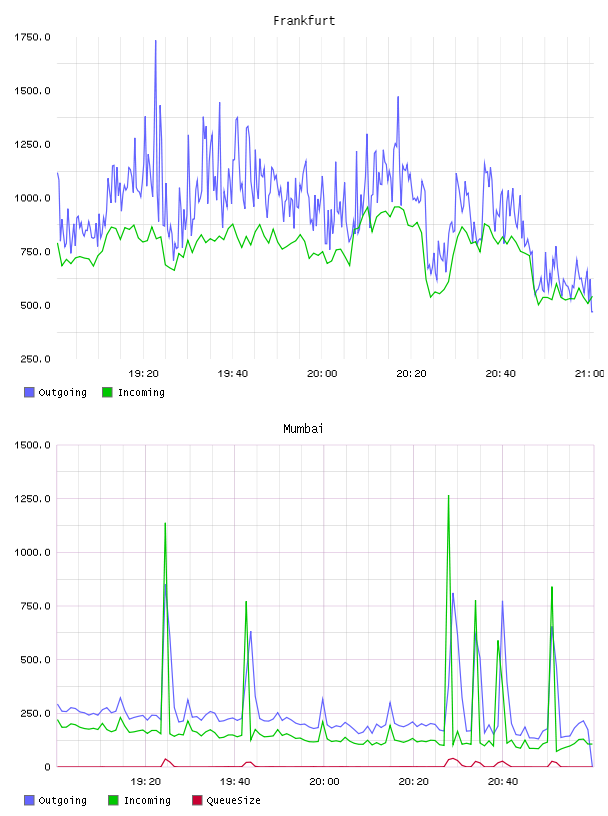This screenshot has height=816, width=608.
Task: Click the 500.0 axis label on Mumbai chart
Action: point(35,659)
